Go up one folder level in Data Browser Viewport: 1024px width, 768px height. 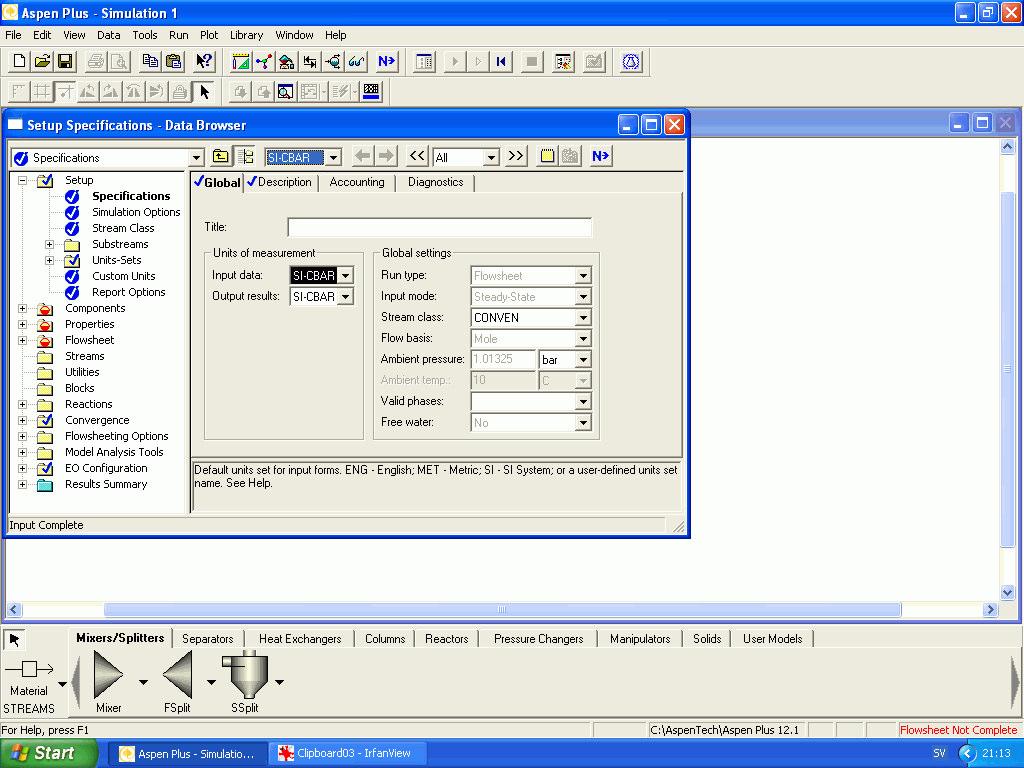tap(221, 156)
